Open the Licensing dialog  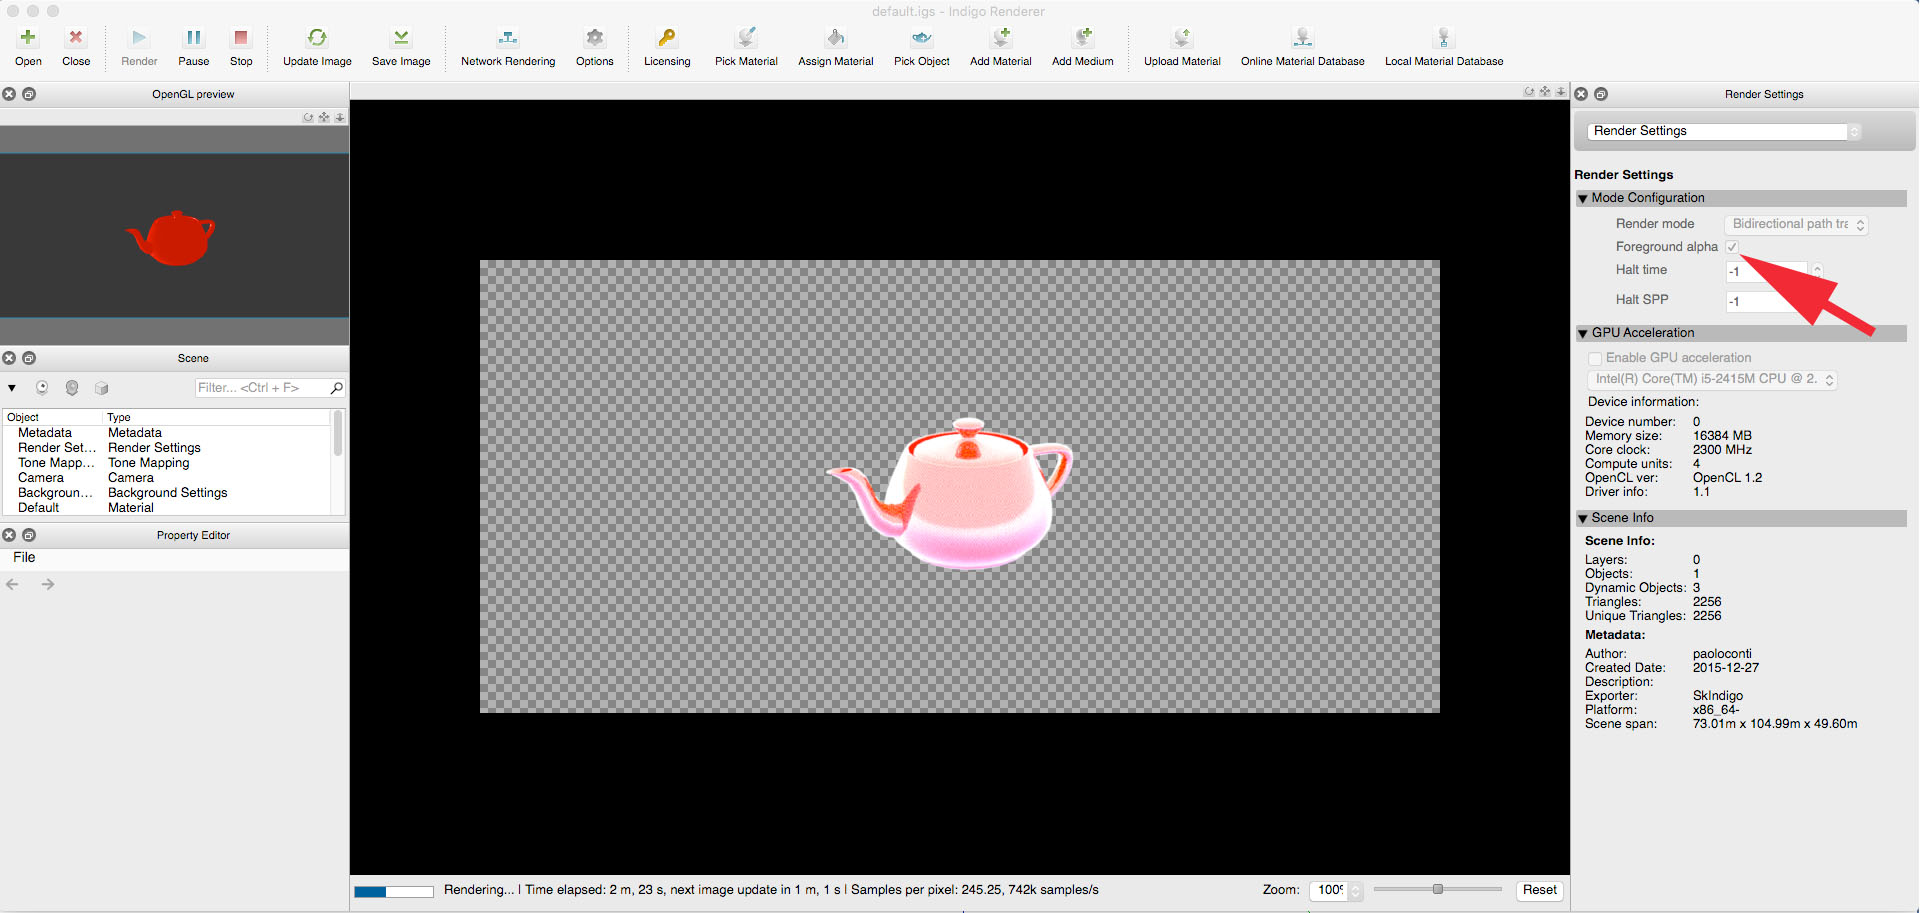coord(667,39)
